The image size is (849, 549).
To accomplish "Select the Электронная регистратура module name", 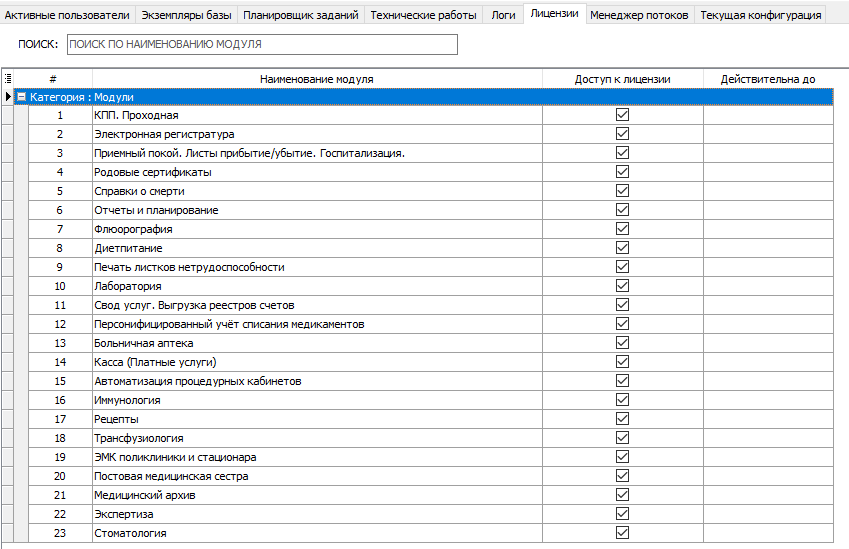I will pyautogui.click(x=317, y=134).
